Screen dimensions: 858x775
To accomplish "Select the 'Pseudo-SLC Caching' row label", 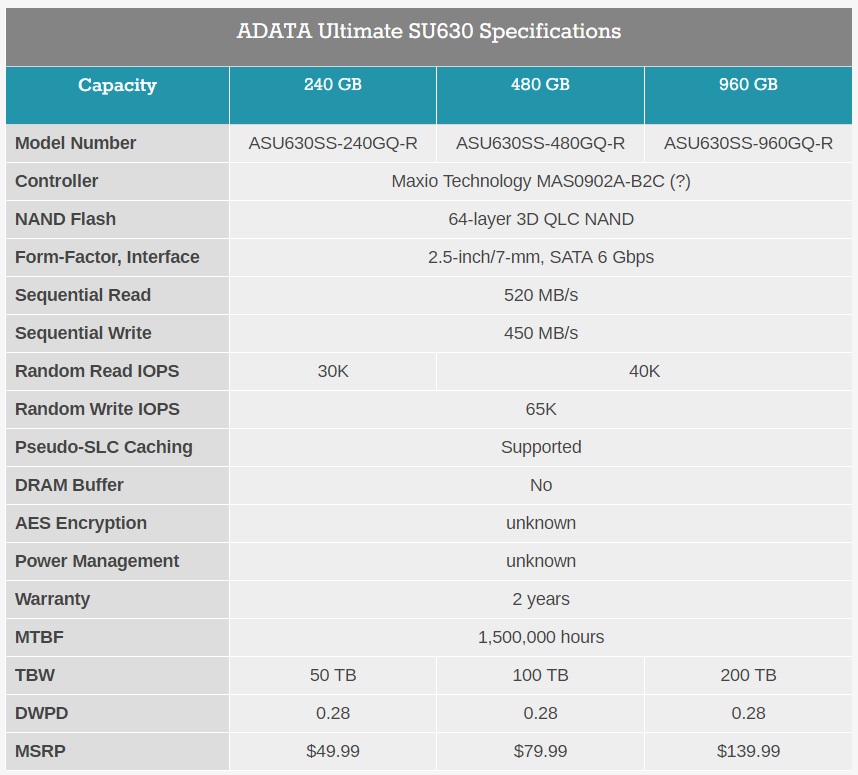I will pyautogui.click(x=103, y=447).
